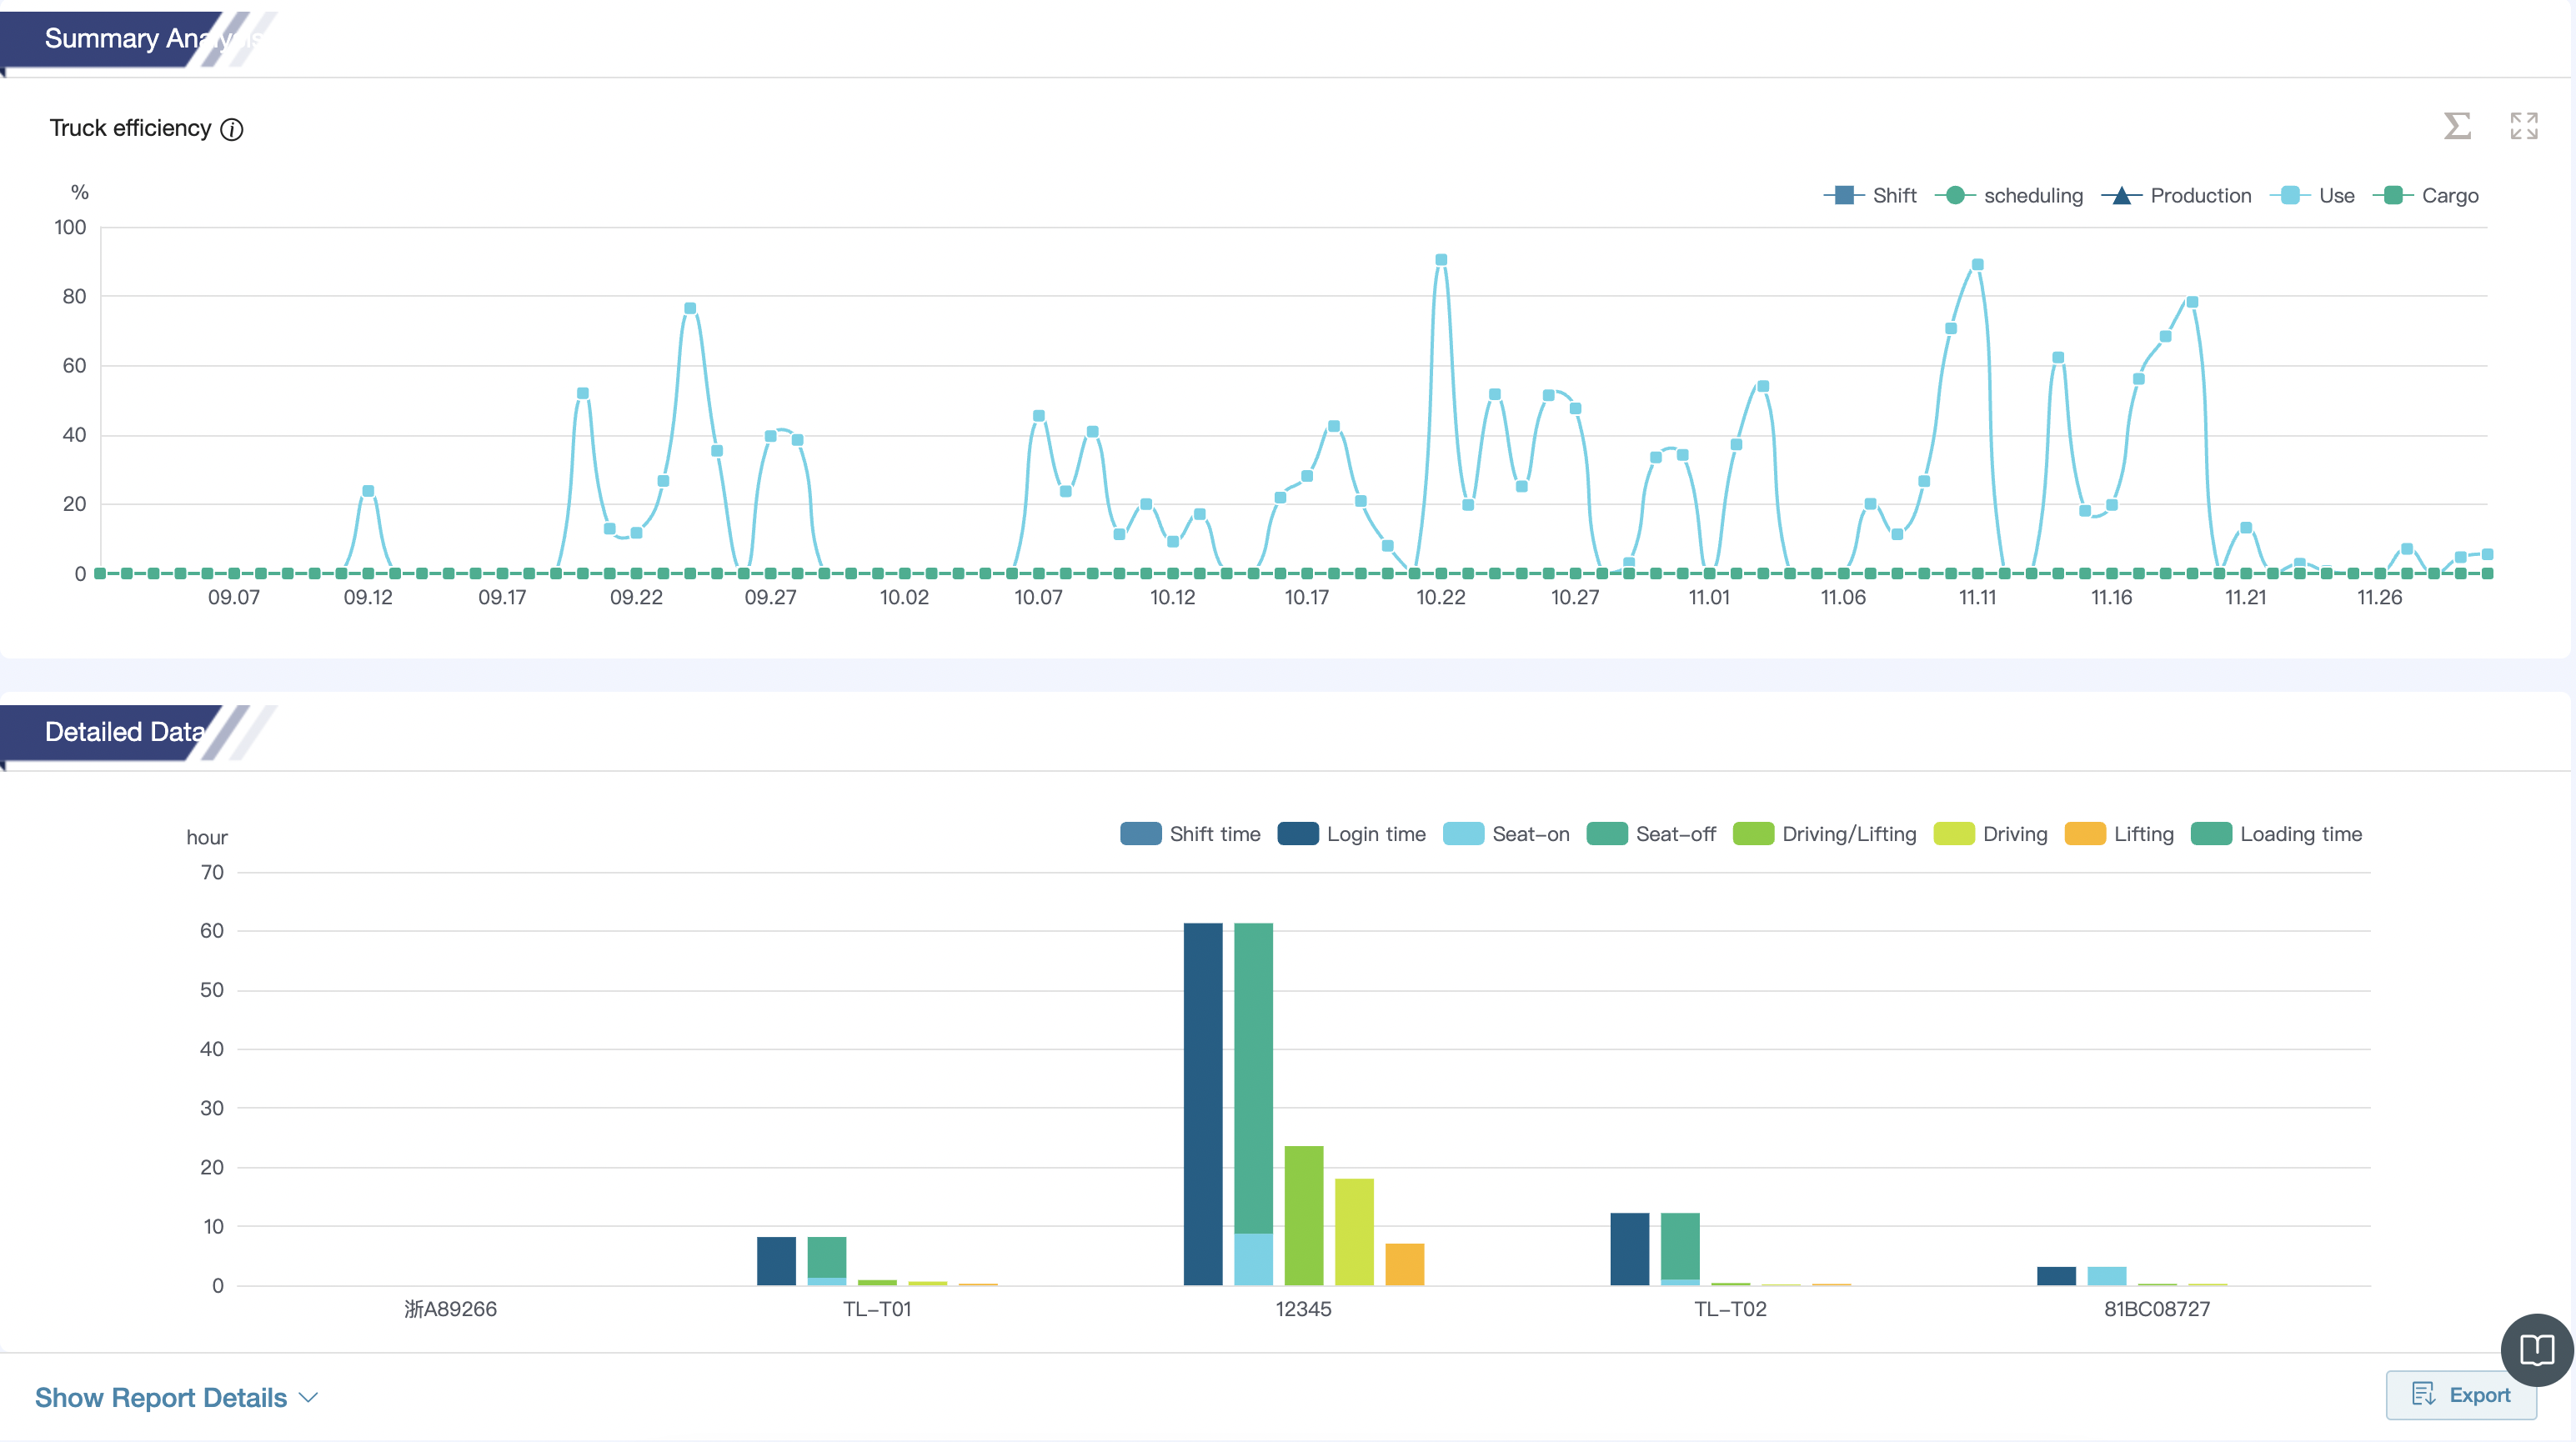Click the Truck efficiency title
This screenshot has width=2576, height=1442.
(x=131, y=129)
